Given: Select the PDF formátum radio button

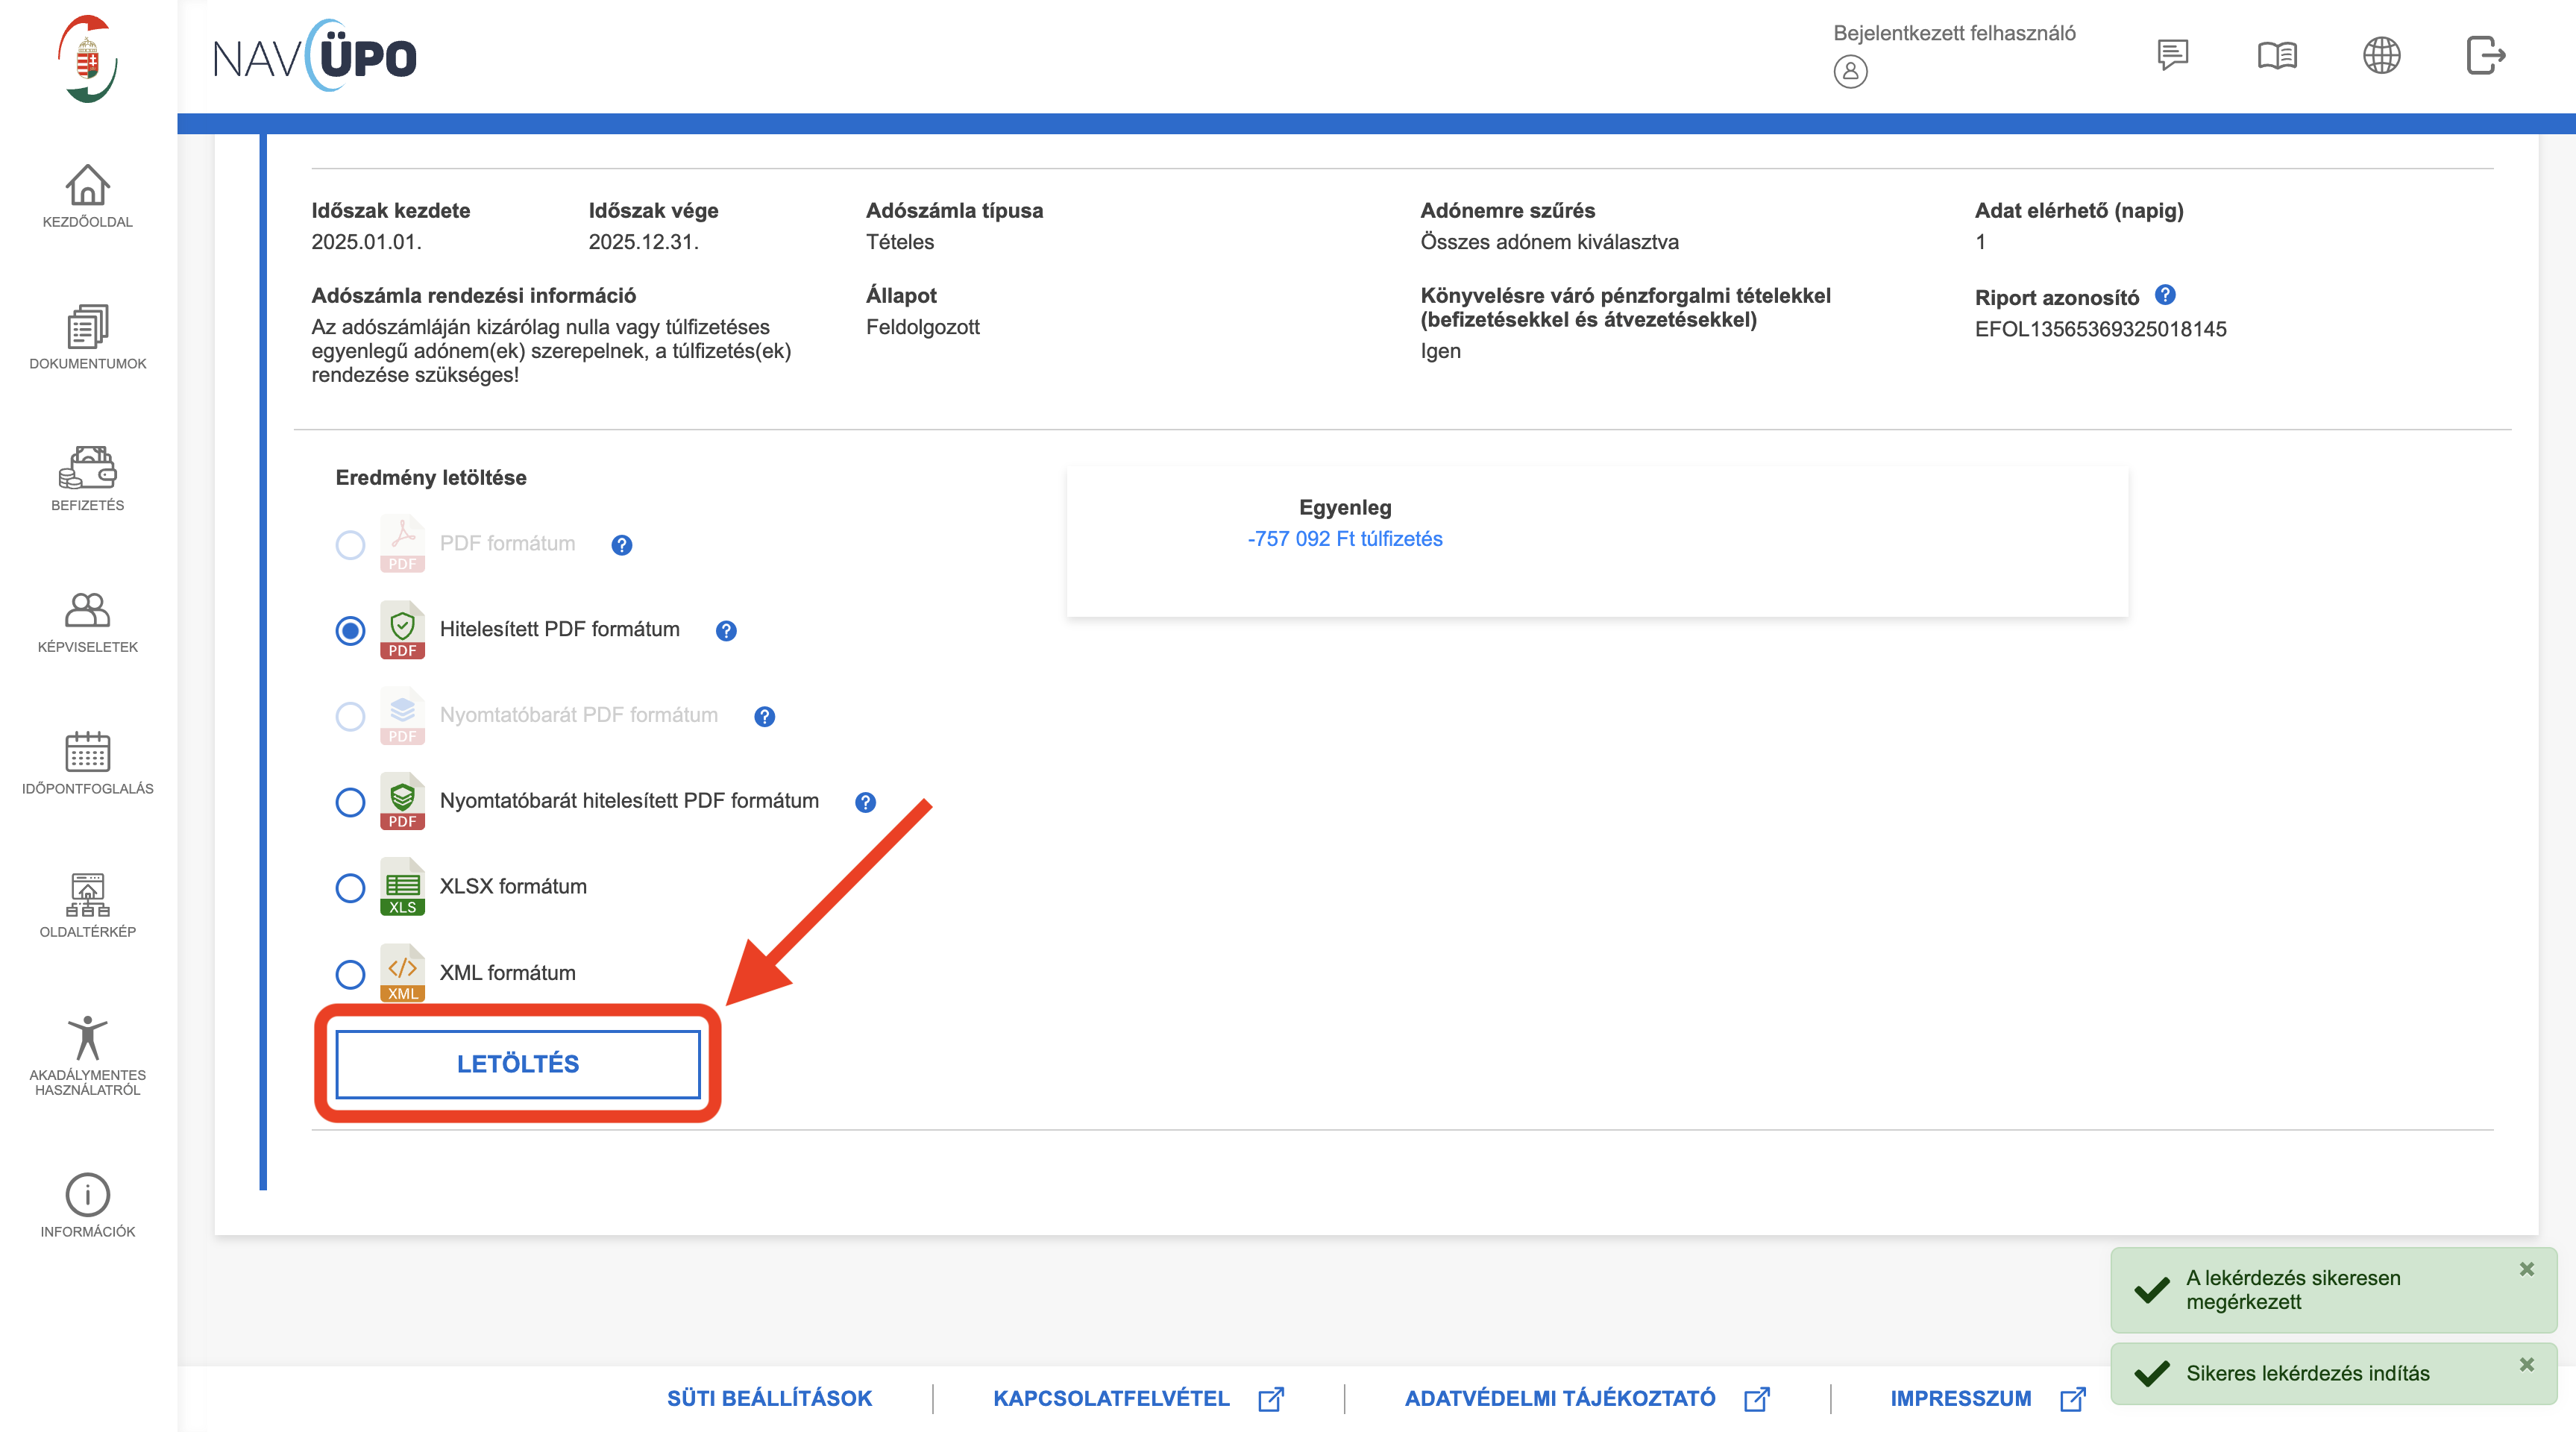Looking at the screenshot, I should pyautogui.click(x=350, y=545).
